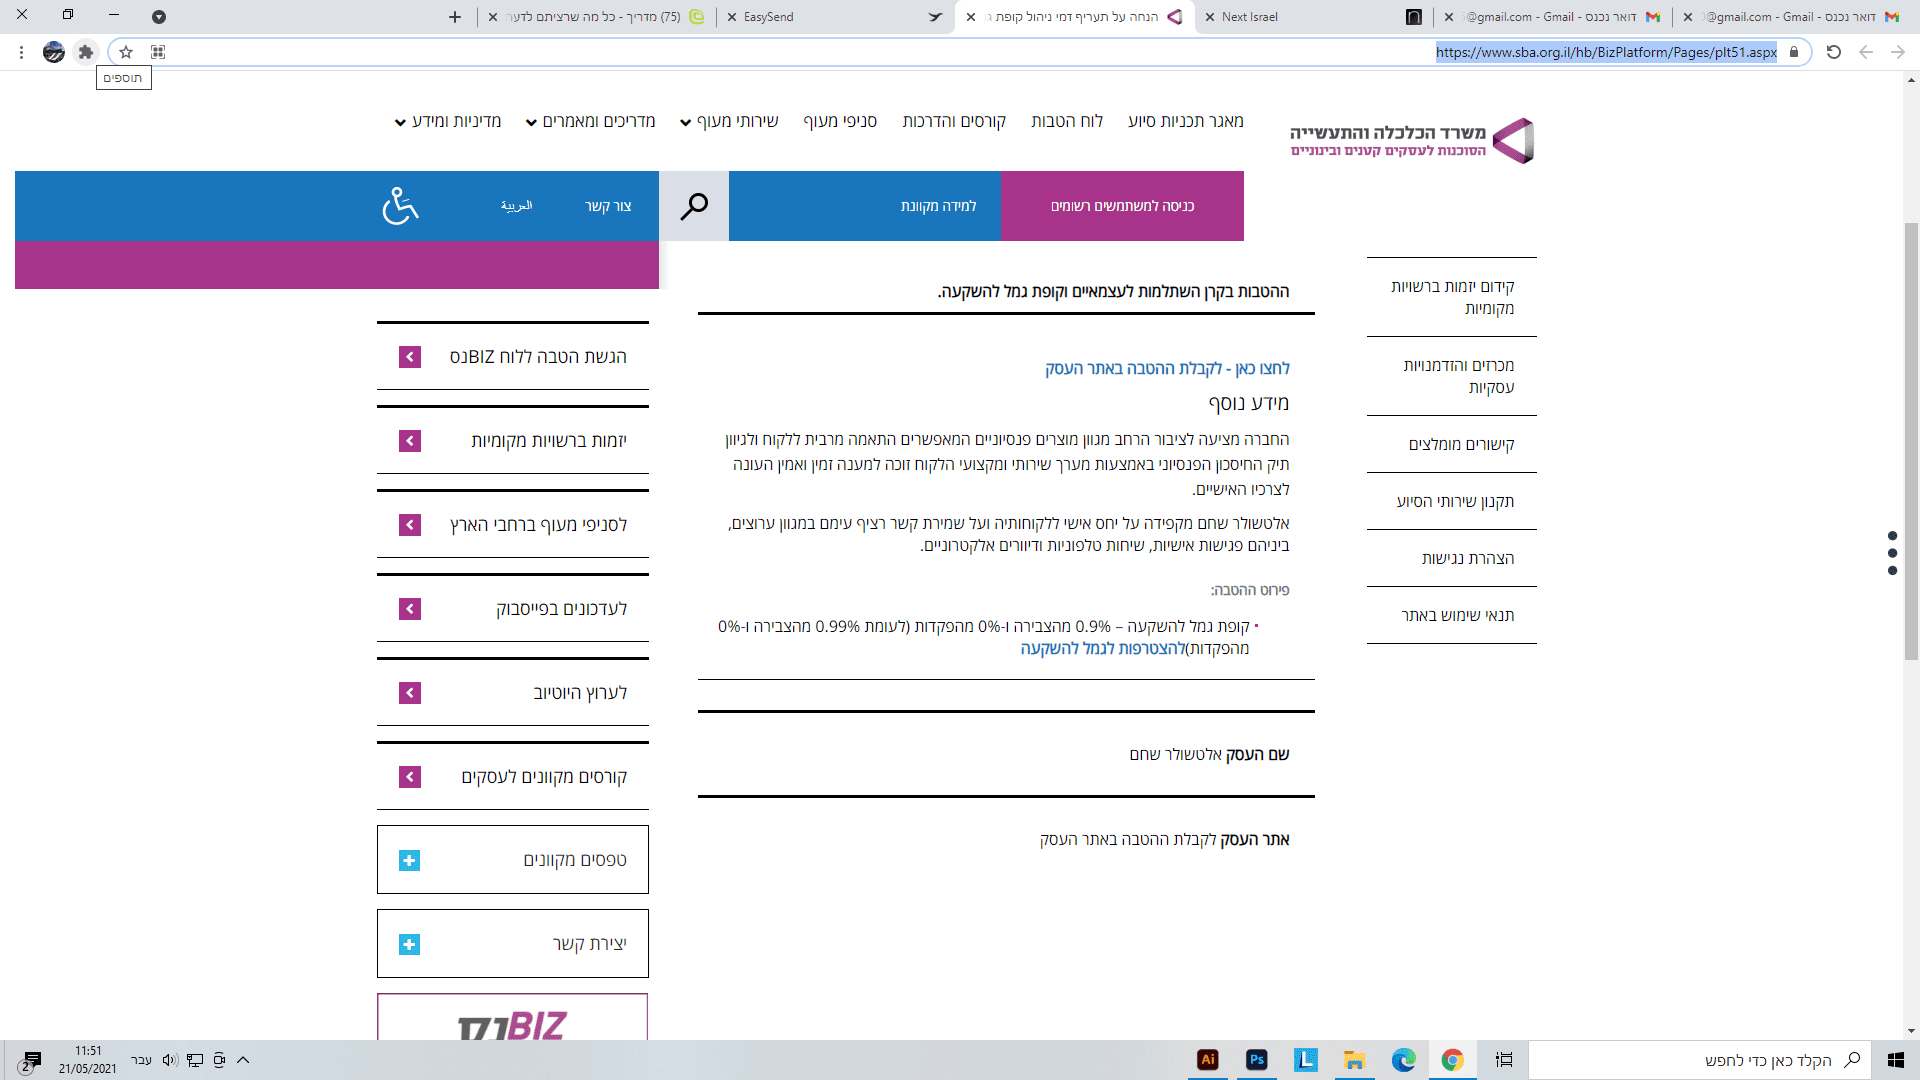Click the כנסBIZ banner image
The width and height of the screenshot is (1920, 1080).
[512, 1017]
